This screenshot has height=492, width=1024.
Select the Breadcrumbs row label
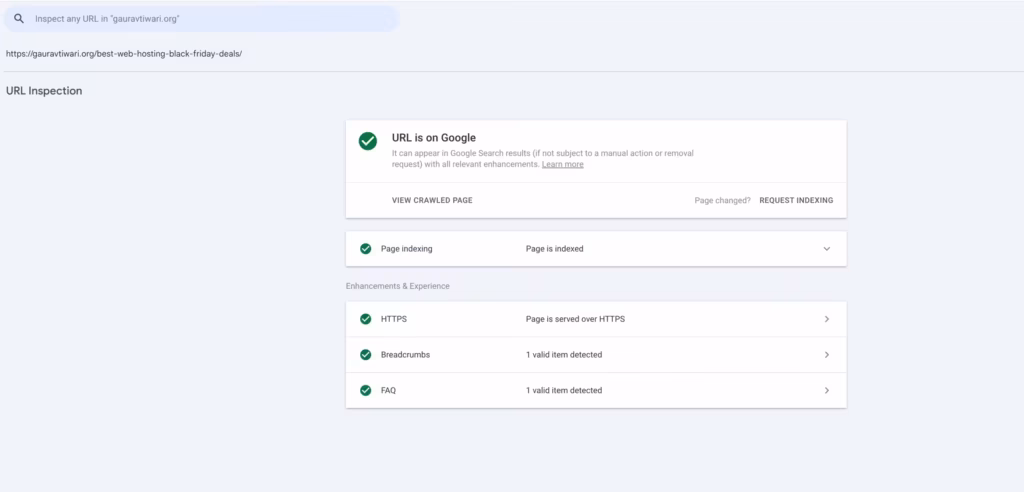point(405,355)
